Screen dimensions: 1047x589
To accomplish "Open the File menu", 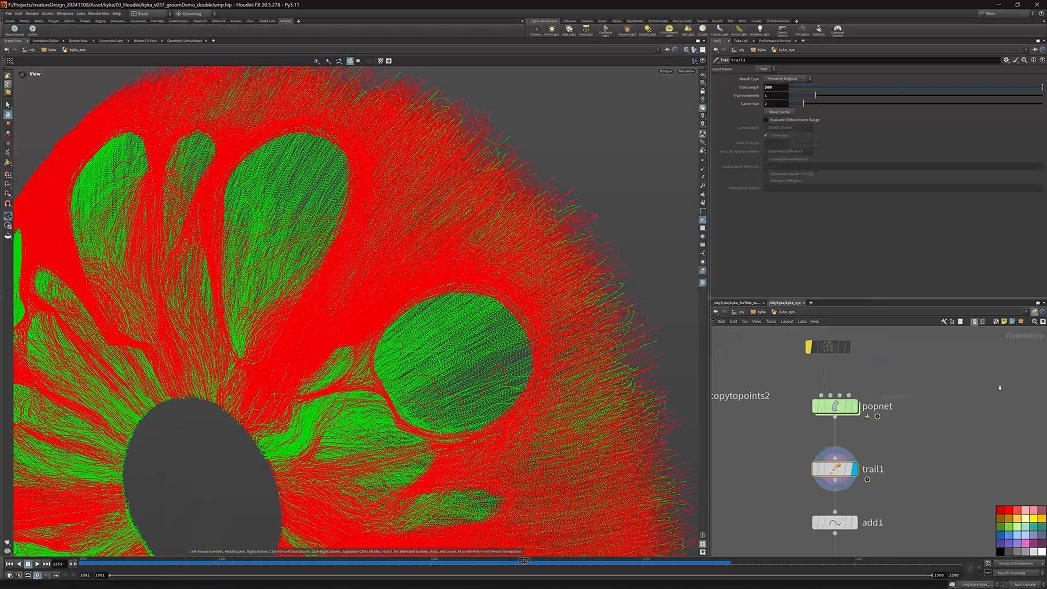I will [x=9, y=13].
